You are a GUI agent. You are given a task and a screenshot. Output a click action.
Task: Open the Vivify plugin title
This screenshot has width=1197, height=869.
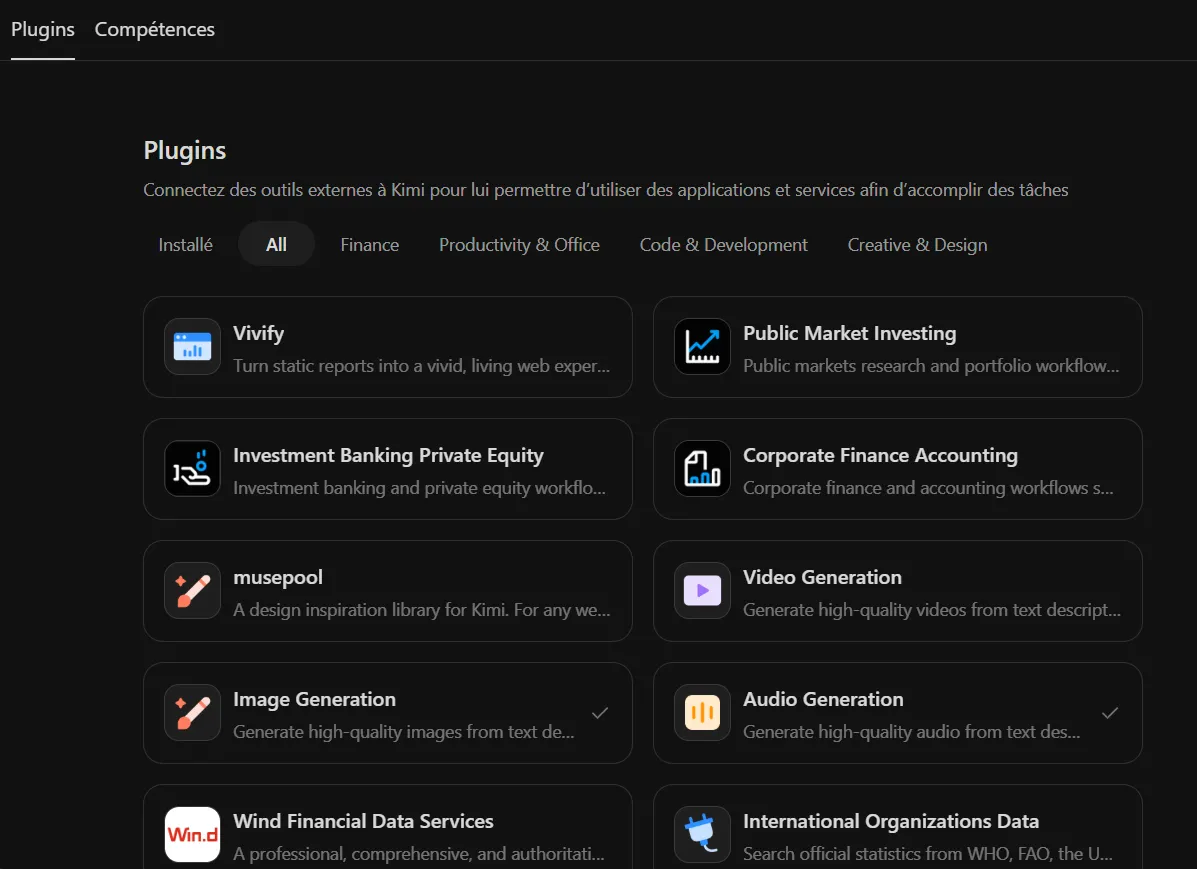pyautogui.click(x=259, y=334)
